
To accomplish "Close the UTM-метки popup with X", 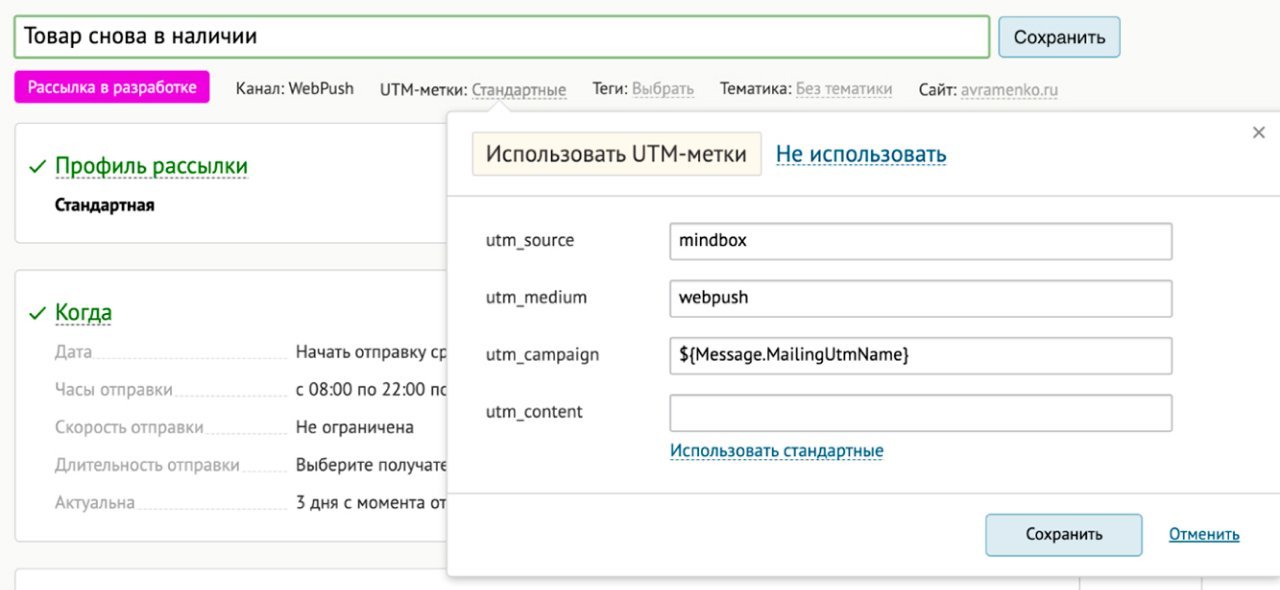I will tap(1259, 132).
